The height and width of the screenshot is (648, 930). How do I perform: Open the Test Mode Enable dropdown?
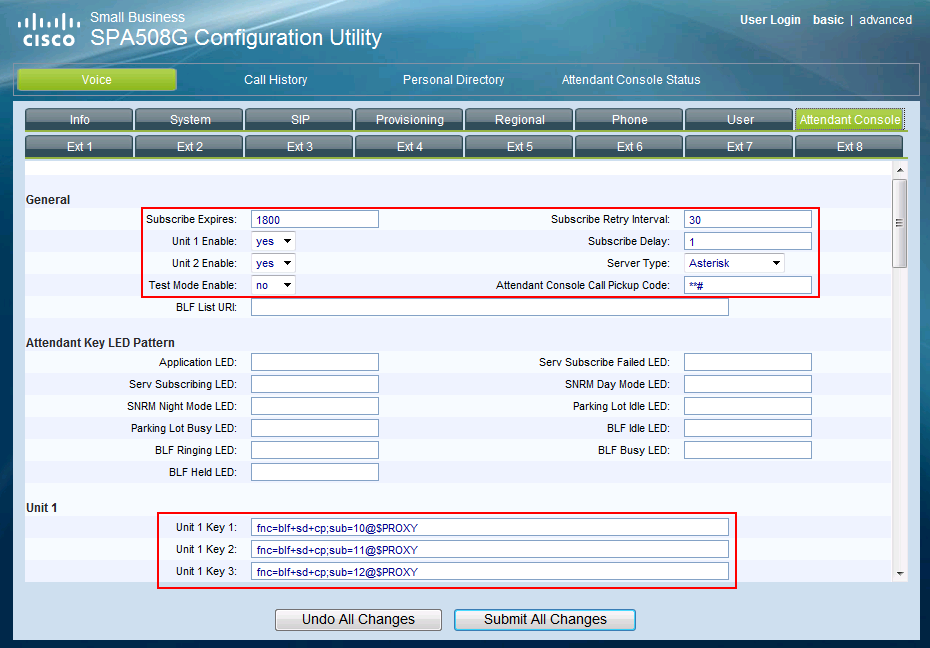[x=273, y=285]
